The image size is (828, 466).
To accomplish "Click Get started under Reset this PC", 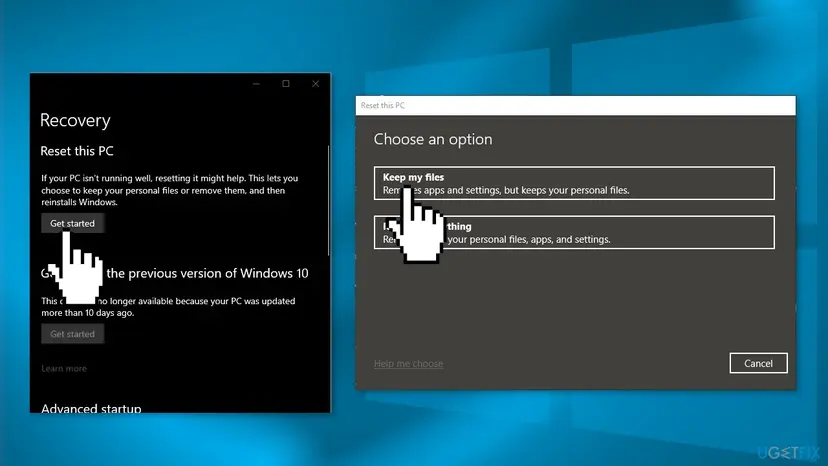I will (72, 223).
